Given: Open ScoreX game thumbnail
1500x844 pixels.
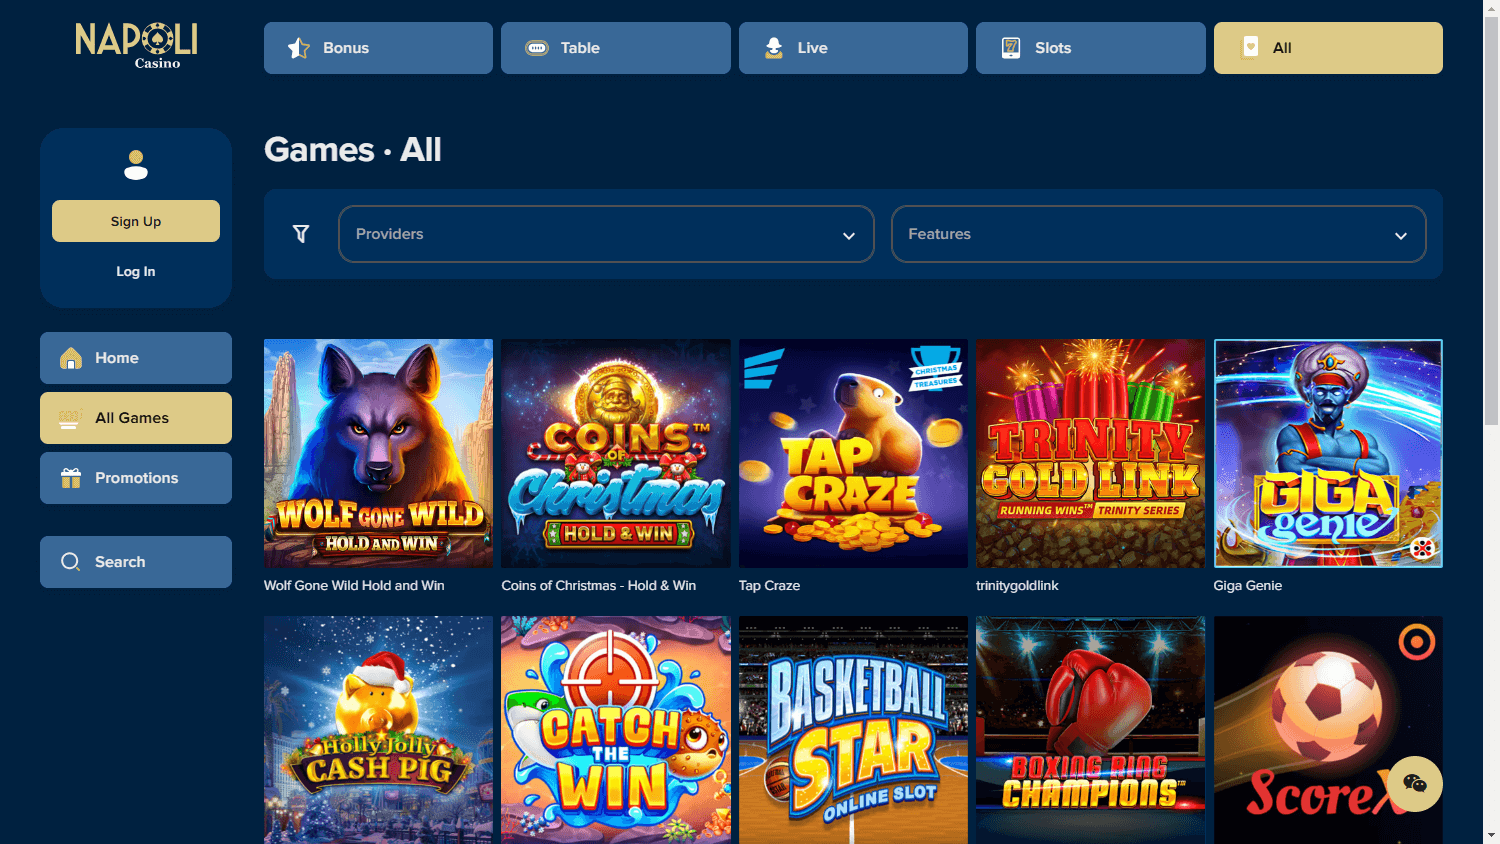Looking at the screenshot, I should click(1328, 730).
